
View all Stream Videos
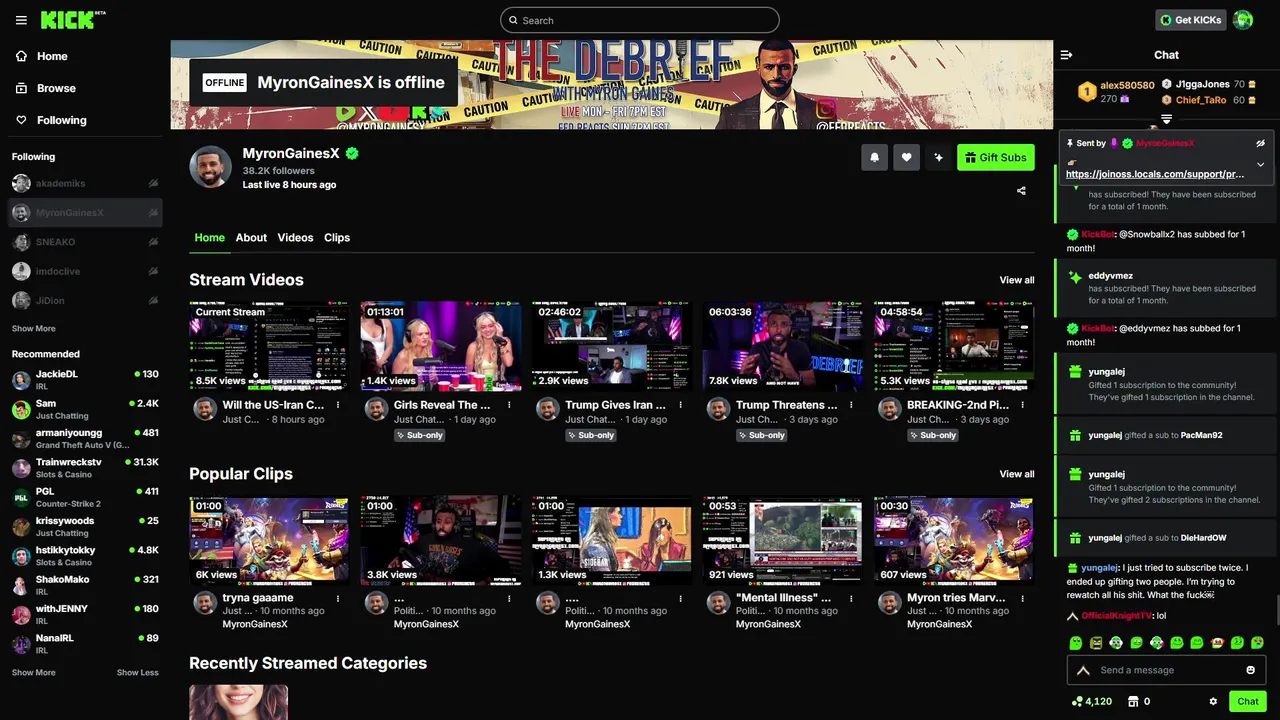1017,280
